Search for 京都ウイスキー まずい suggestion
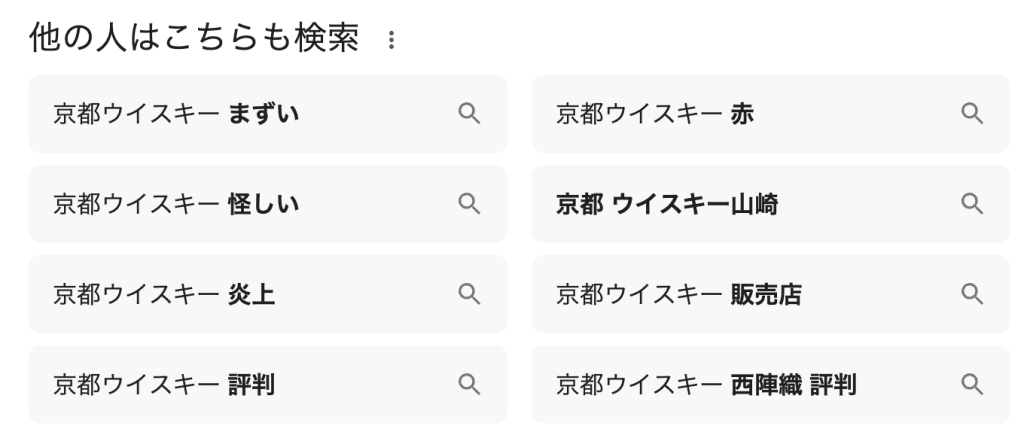Viewport: 1024px width, 435px height. pyautogui.click(x=176, y=114)
